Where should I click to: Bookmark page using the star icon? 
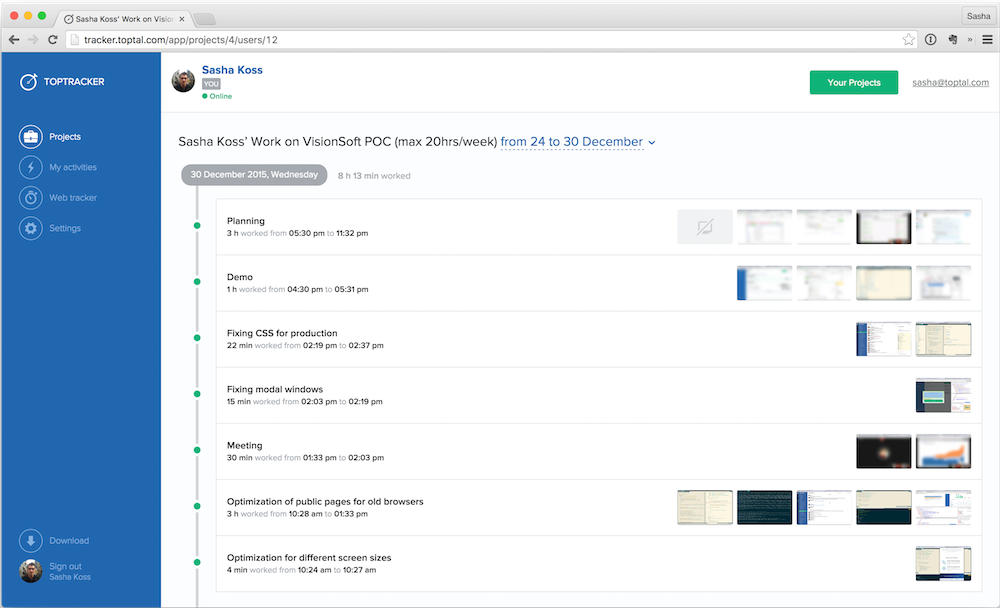908,40
